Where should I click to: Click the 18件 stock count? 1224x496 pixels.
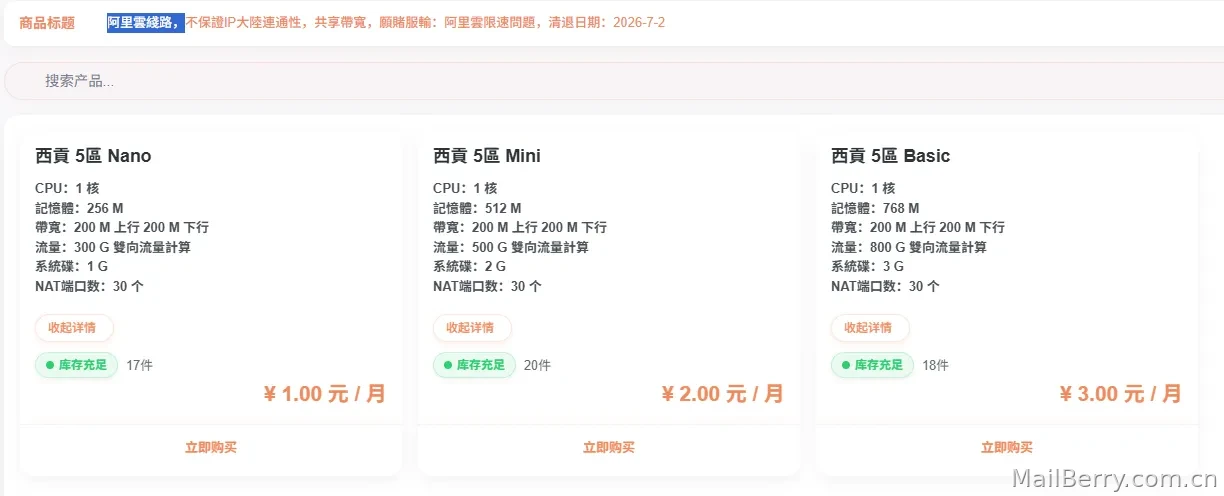coord(935,366)
